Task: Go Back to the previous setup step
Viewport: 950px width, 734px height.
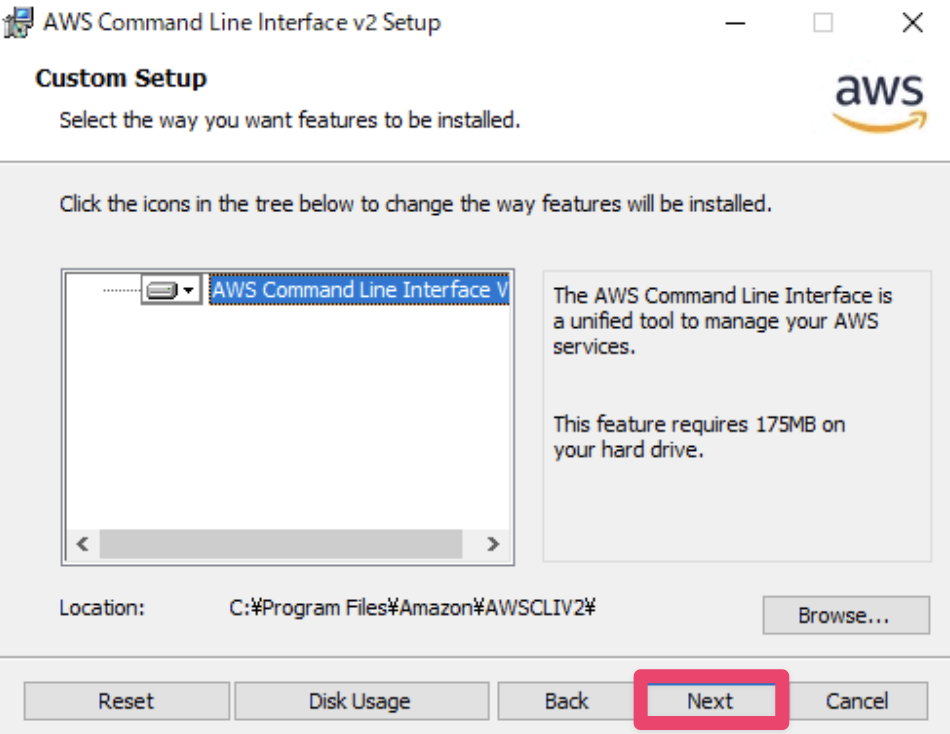Action: 566,701
